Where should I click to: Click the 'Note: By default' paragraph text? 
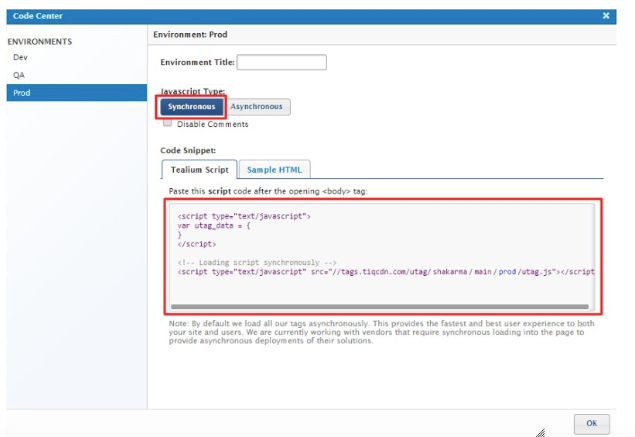click(381, 332)
